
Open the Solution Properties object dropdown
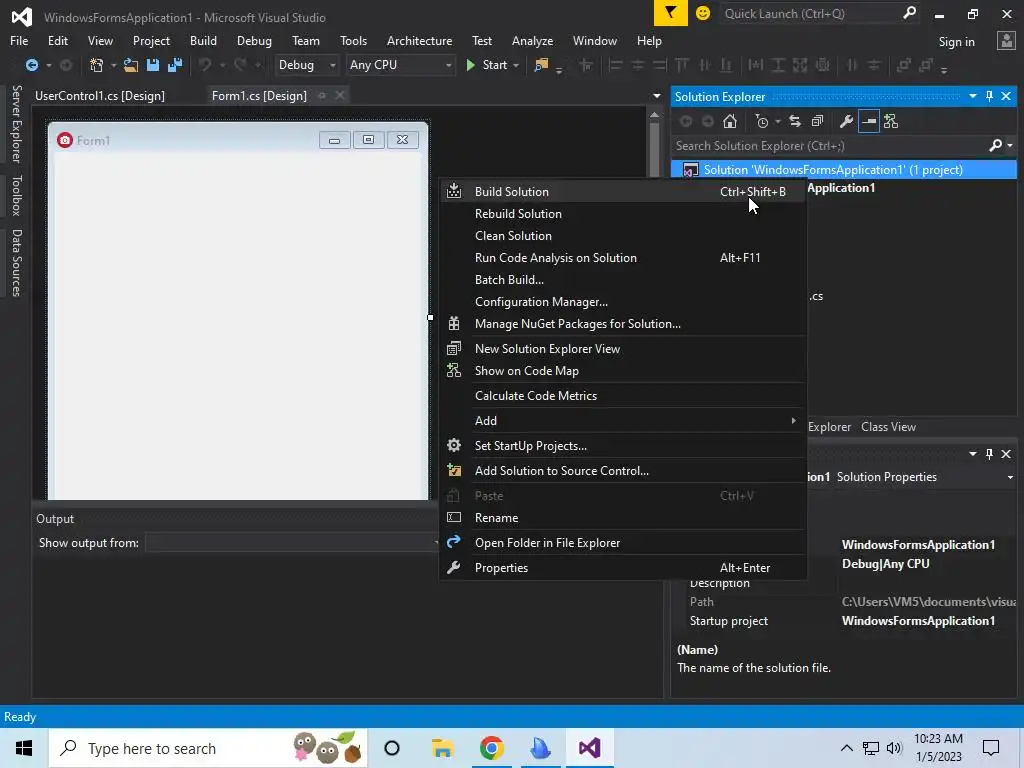1010,477
